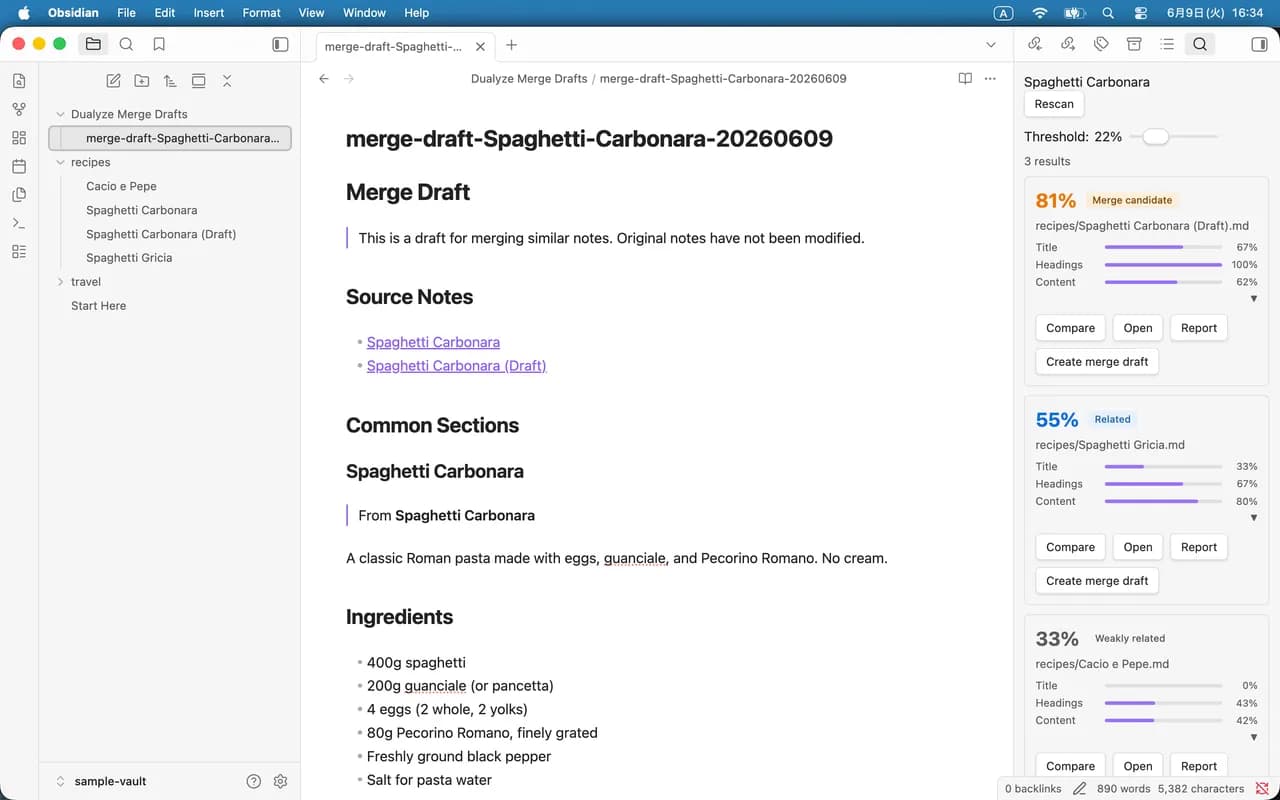
Task: Click the bottom ribbon checklist icon
Action: [x=19, y=251]
